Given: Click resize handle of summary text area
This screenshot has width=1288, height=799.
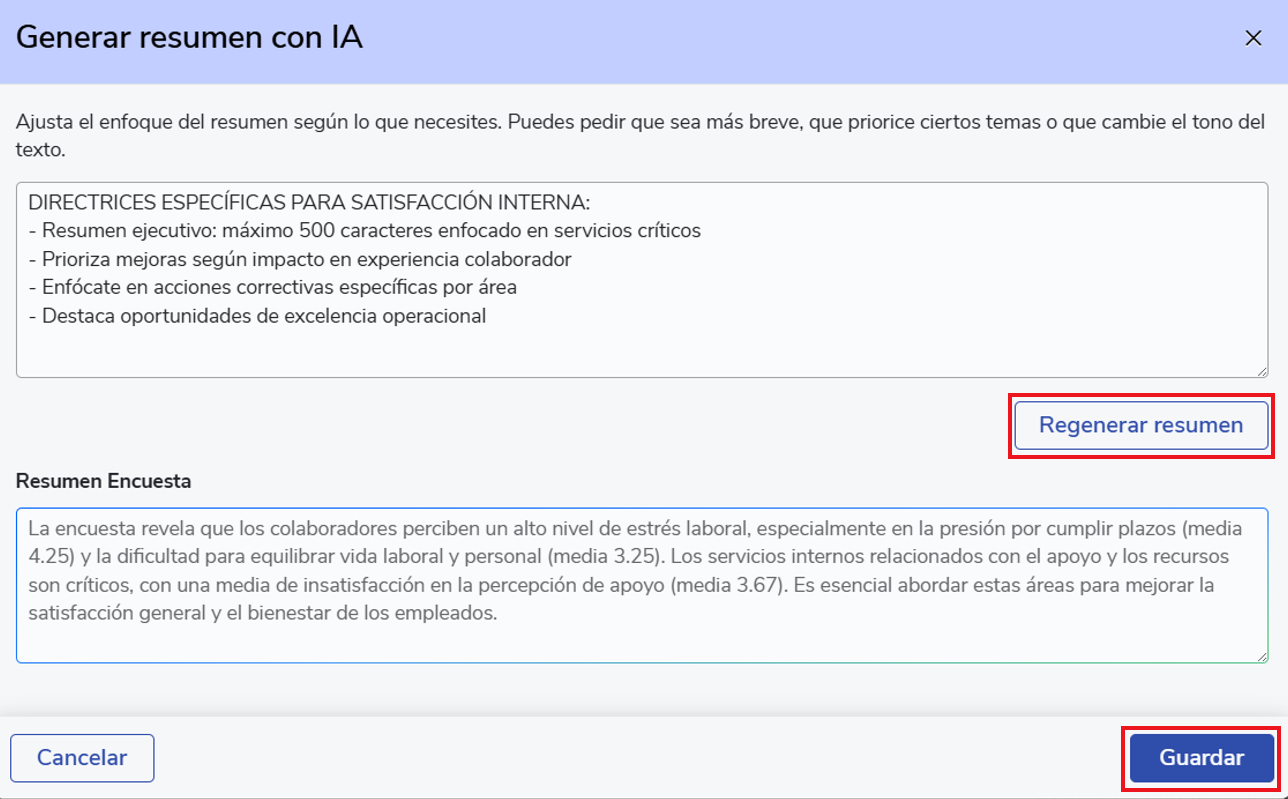Looking at the screenshot, I should [1263, 656].
